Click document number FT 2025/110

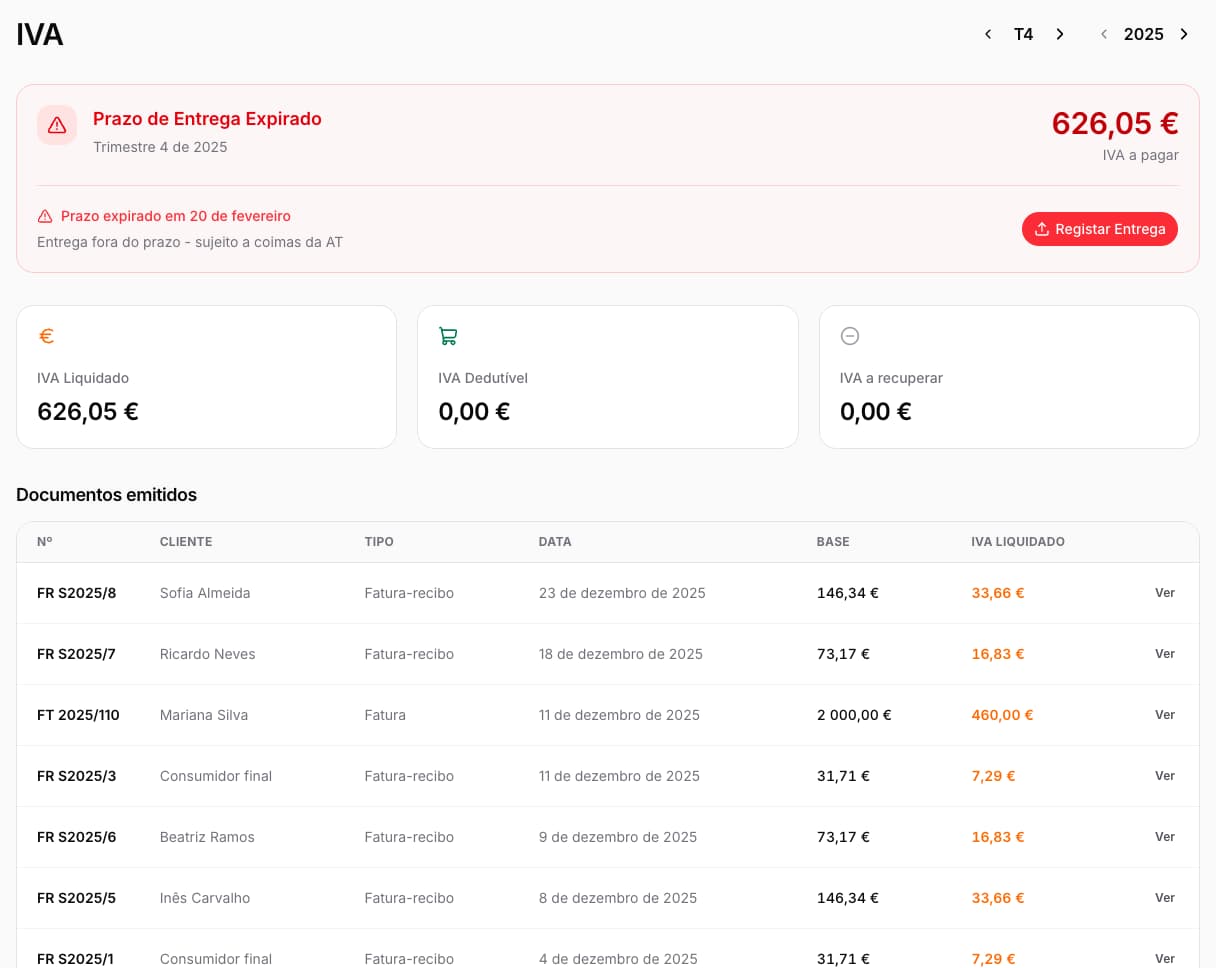click(78, 715)
